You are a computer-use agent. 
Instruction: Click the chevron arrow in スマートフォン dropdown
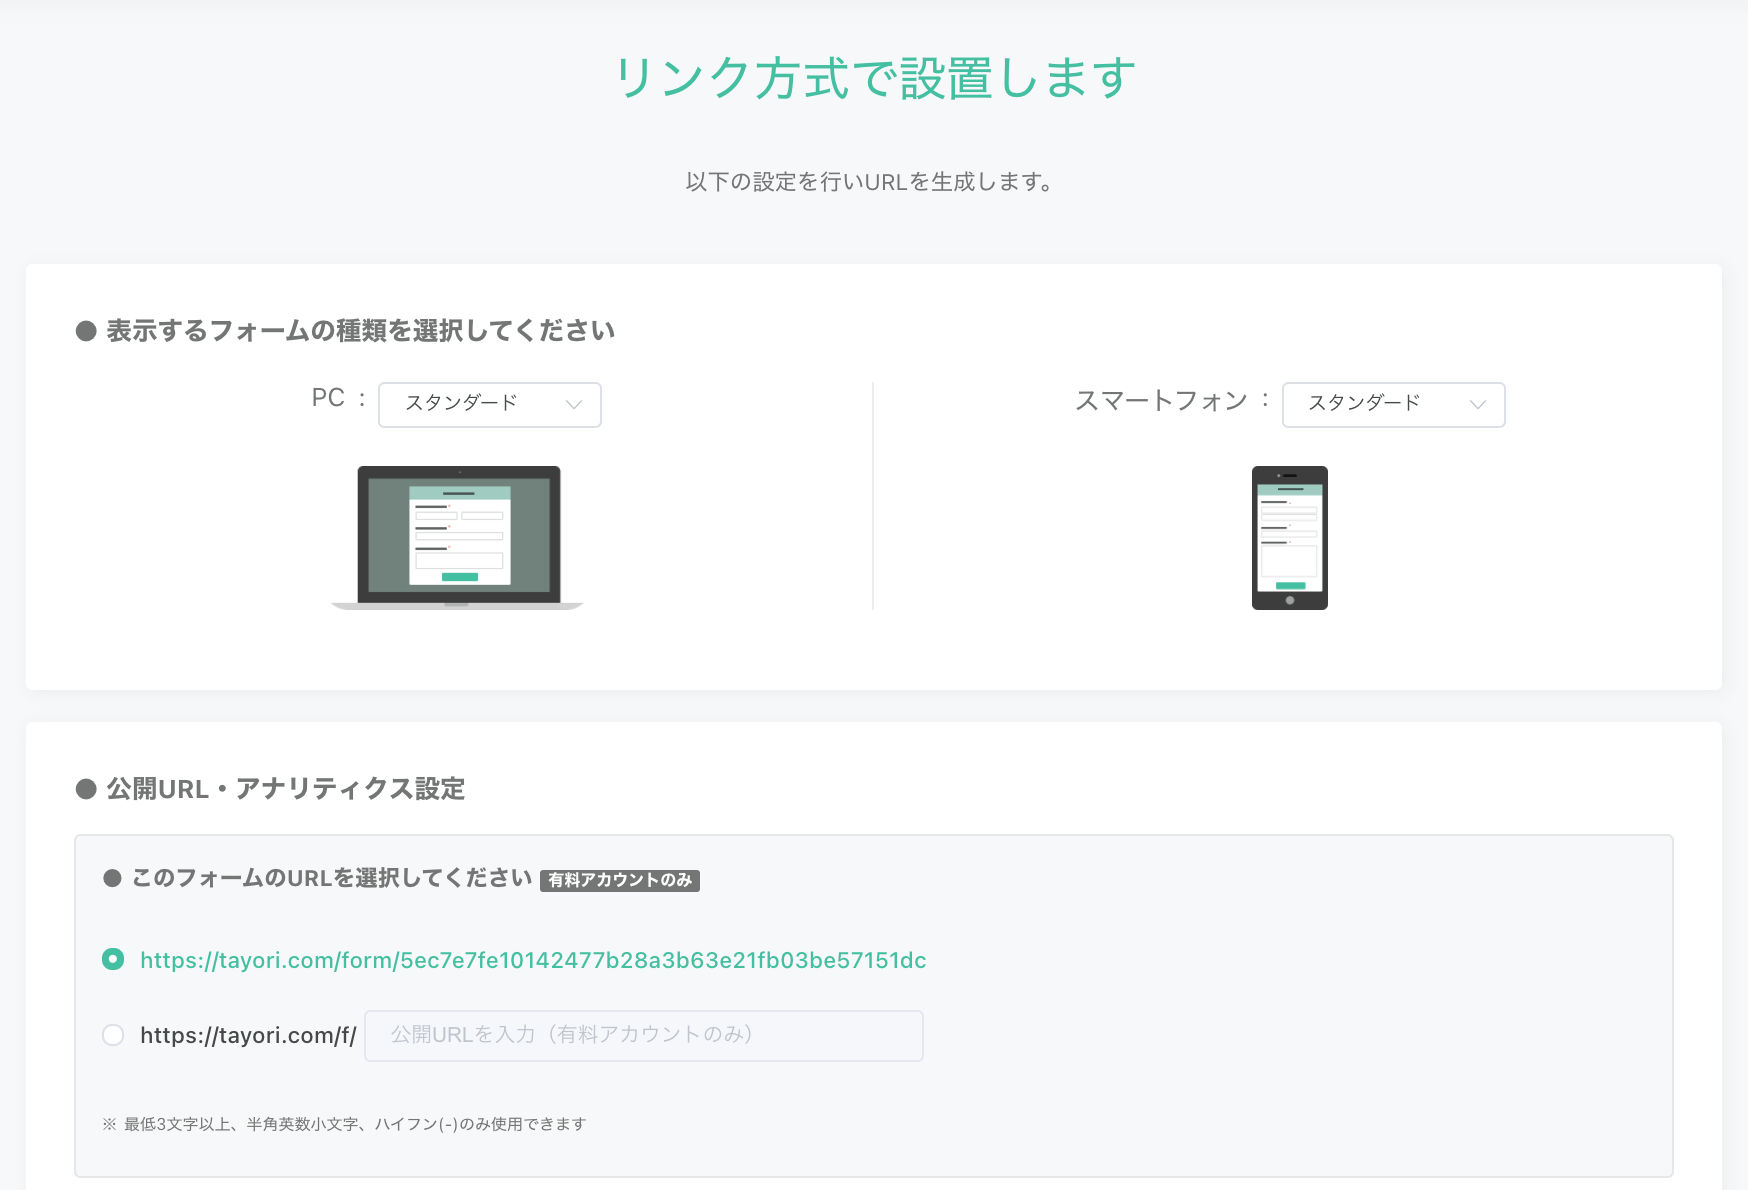1477,404
